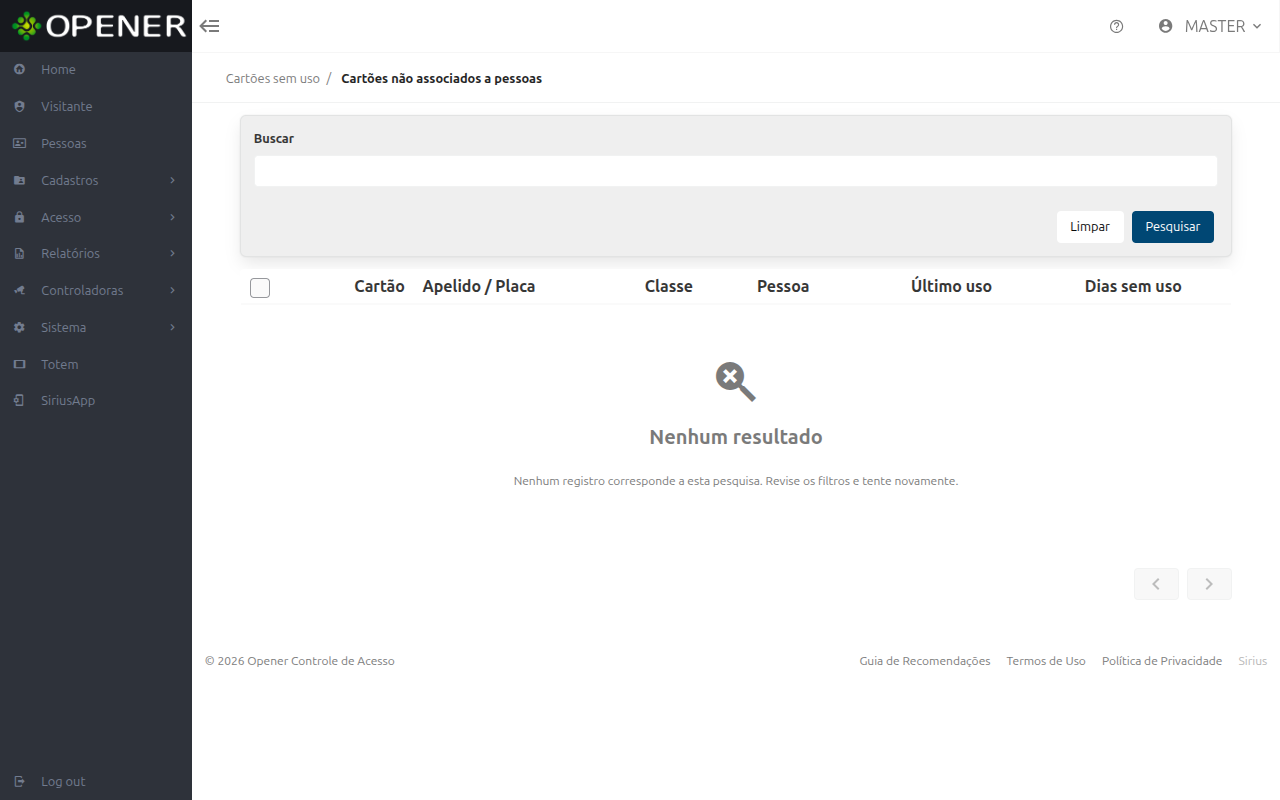Click the Log out icon

click(x=19, y=781)
